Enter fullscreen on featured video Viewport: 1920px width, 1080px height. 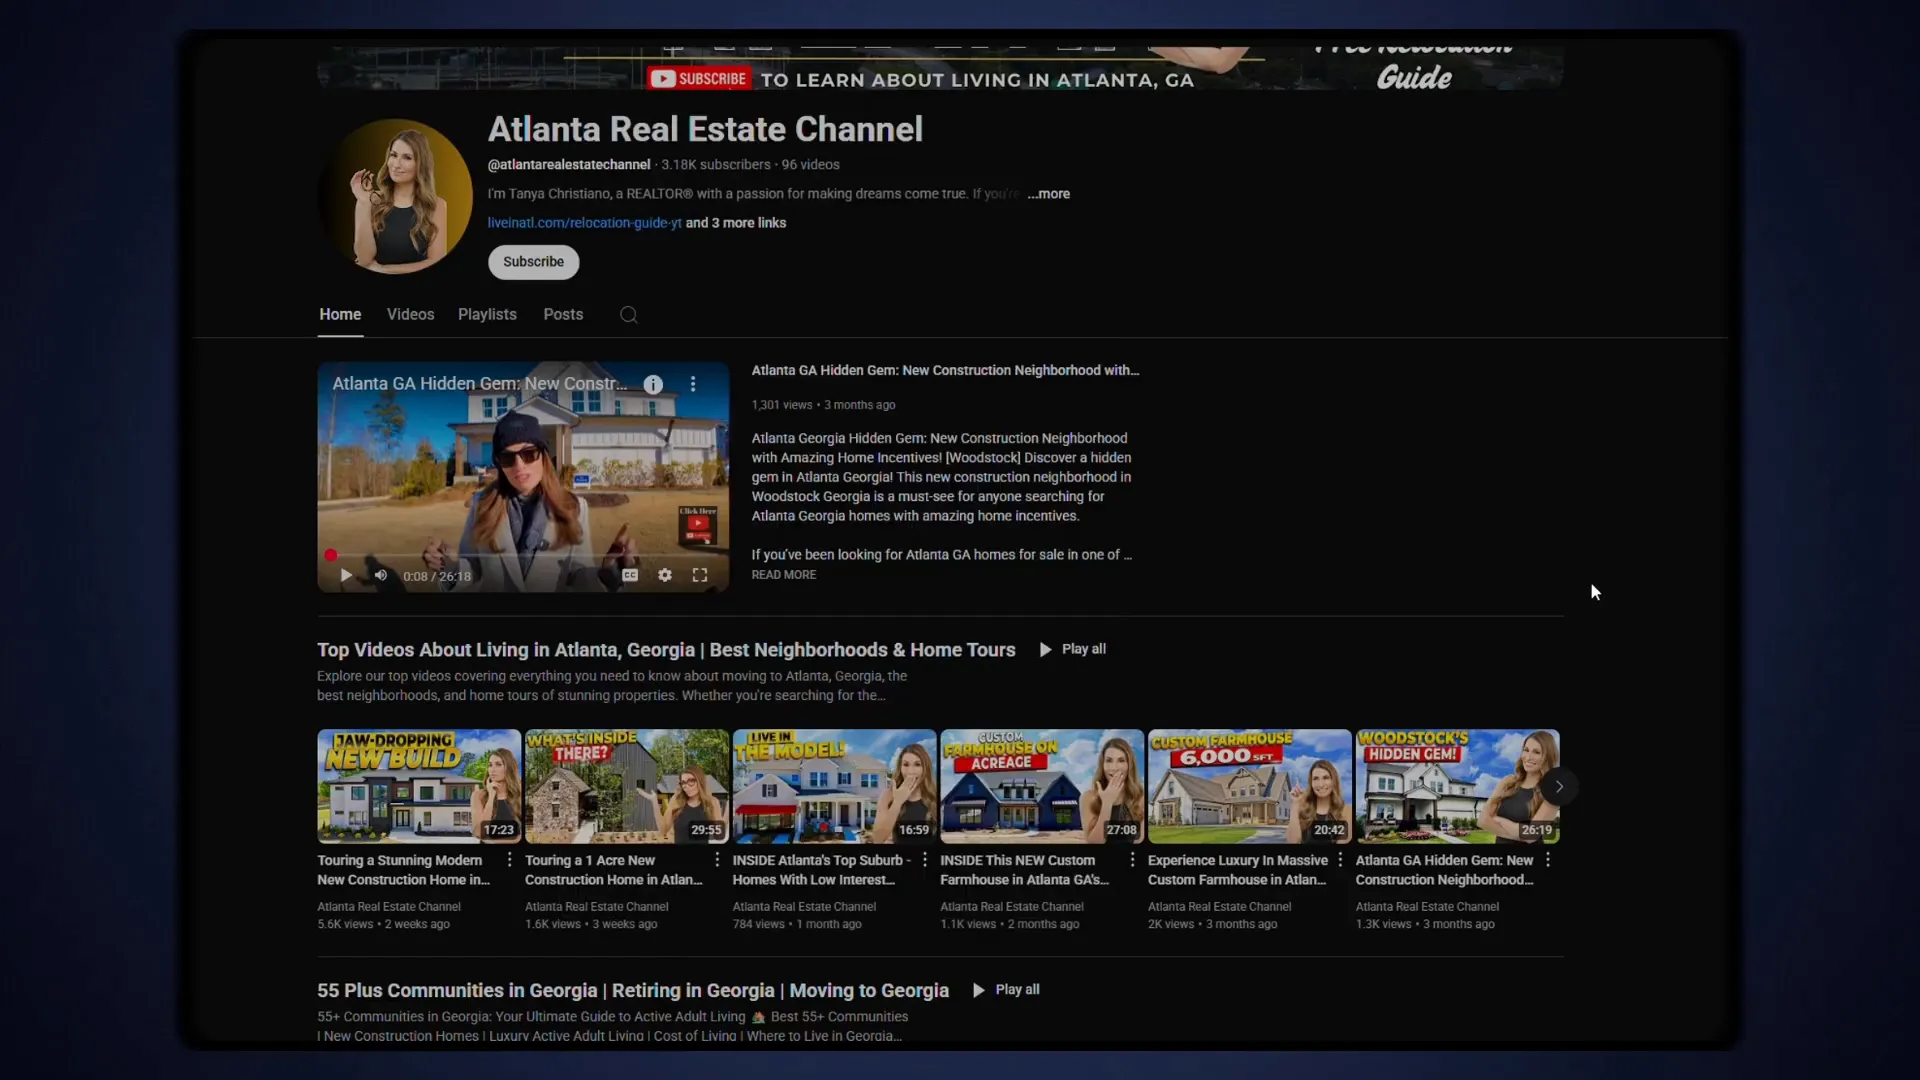click(700, 575)
